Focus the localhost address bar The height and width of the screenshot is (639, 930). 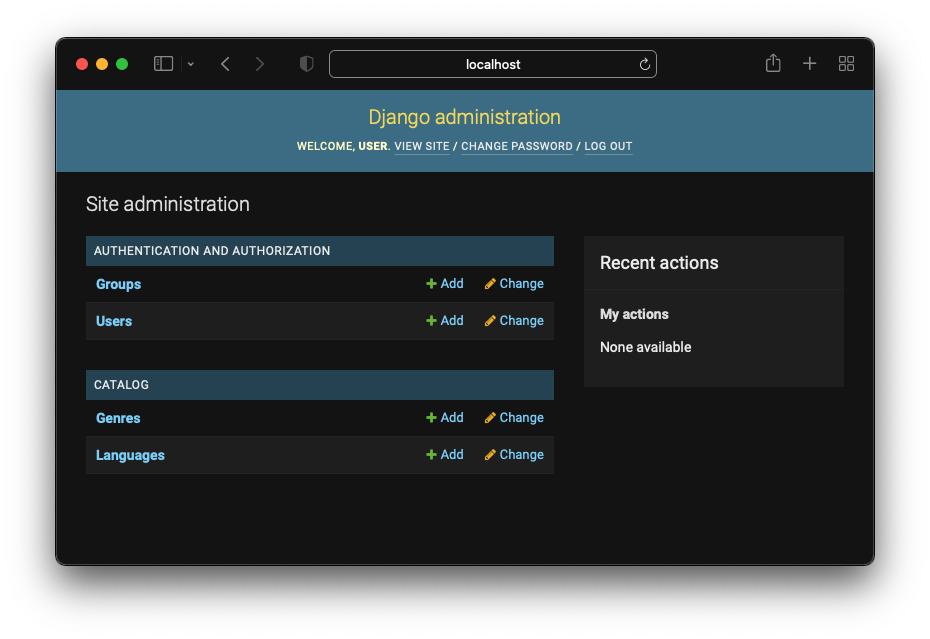[492, 64]
